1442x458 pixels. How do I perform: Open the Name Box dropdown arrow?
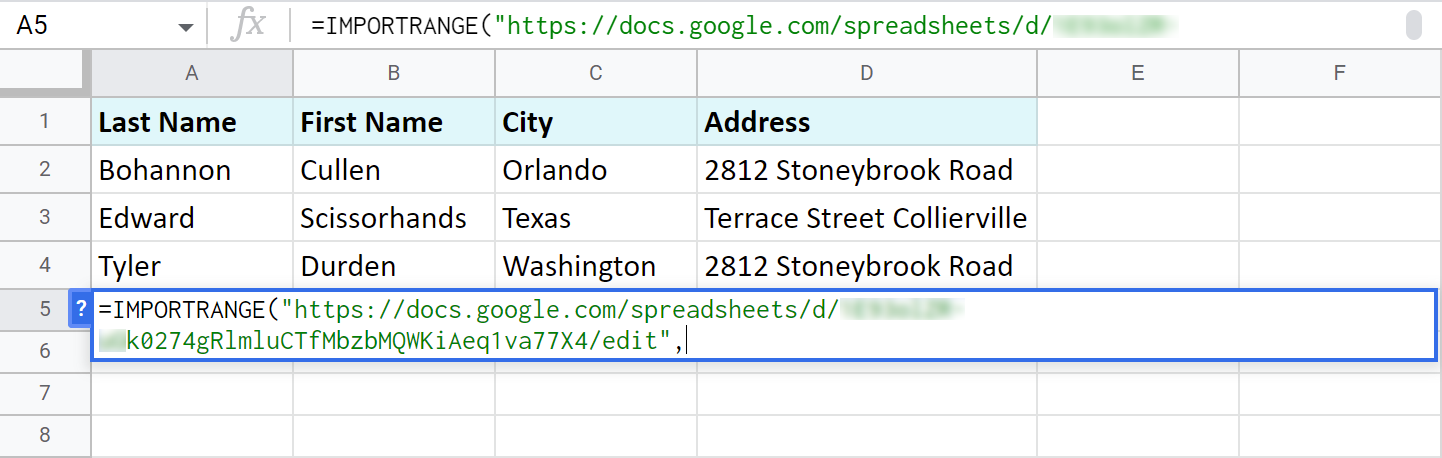185,26
